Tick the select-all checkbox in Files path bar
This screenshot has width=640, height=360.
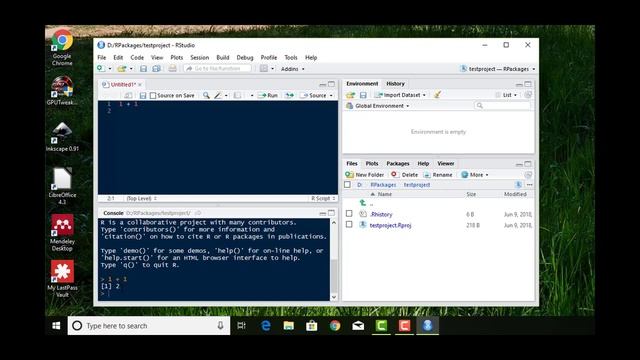coord(347,185)
